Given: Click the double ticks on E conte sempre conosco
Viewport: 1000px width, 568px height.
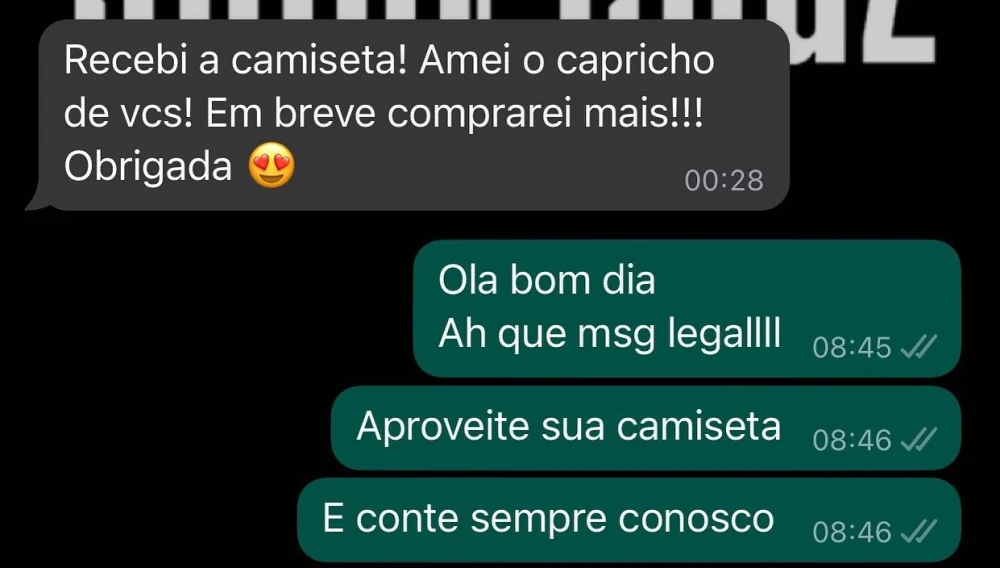Looking at the screenshot, I should point(918,532).
